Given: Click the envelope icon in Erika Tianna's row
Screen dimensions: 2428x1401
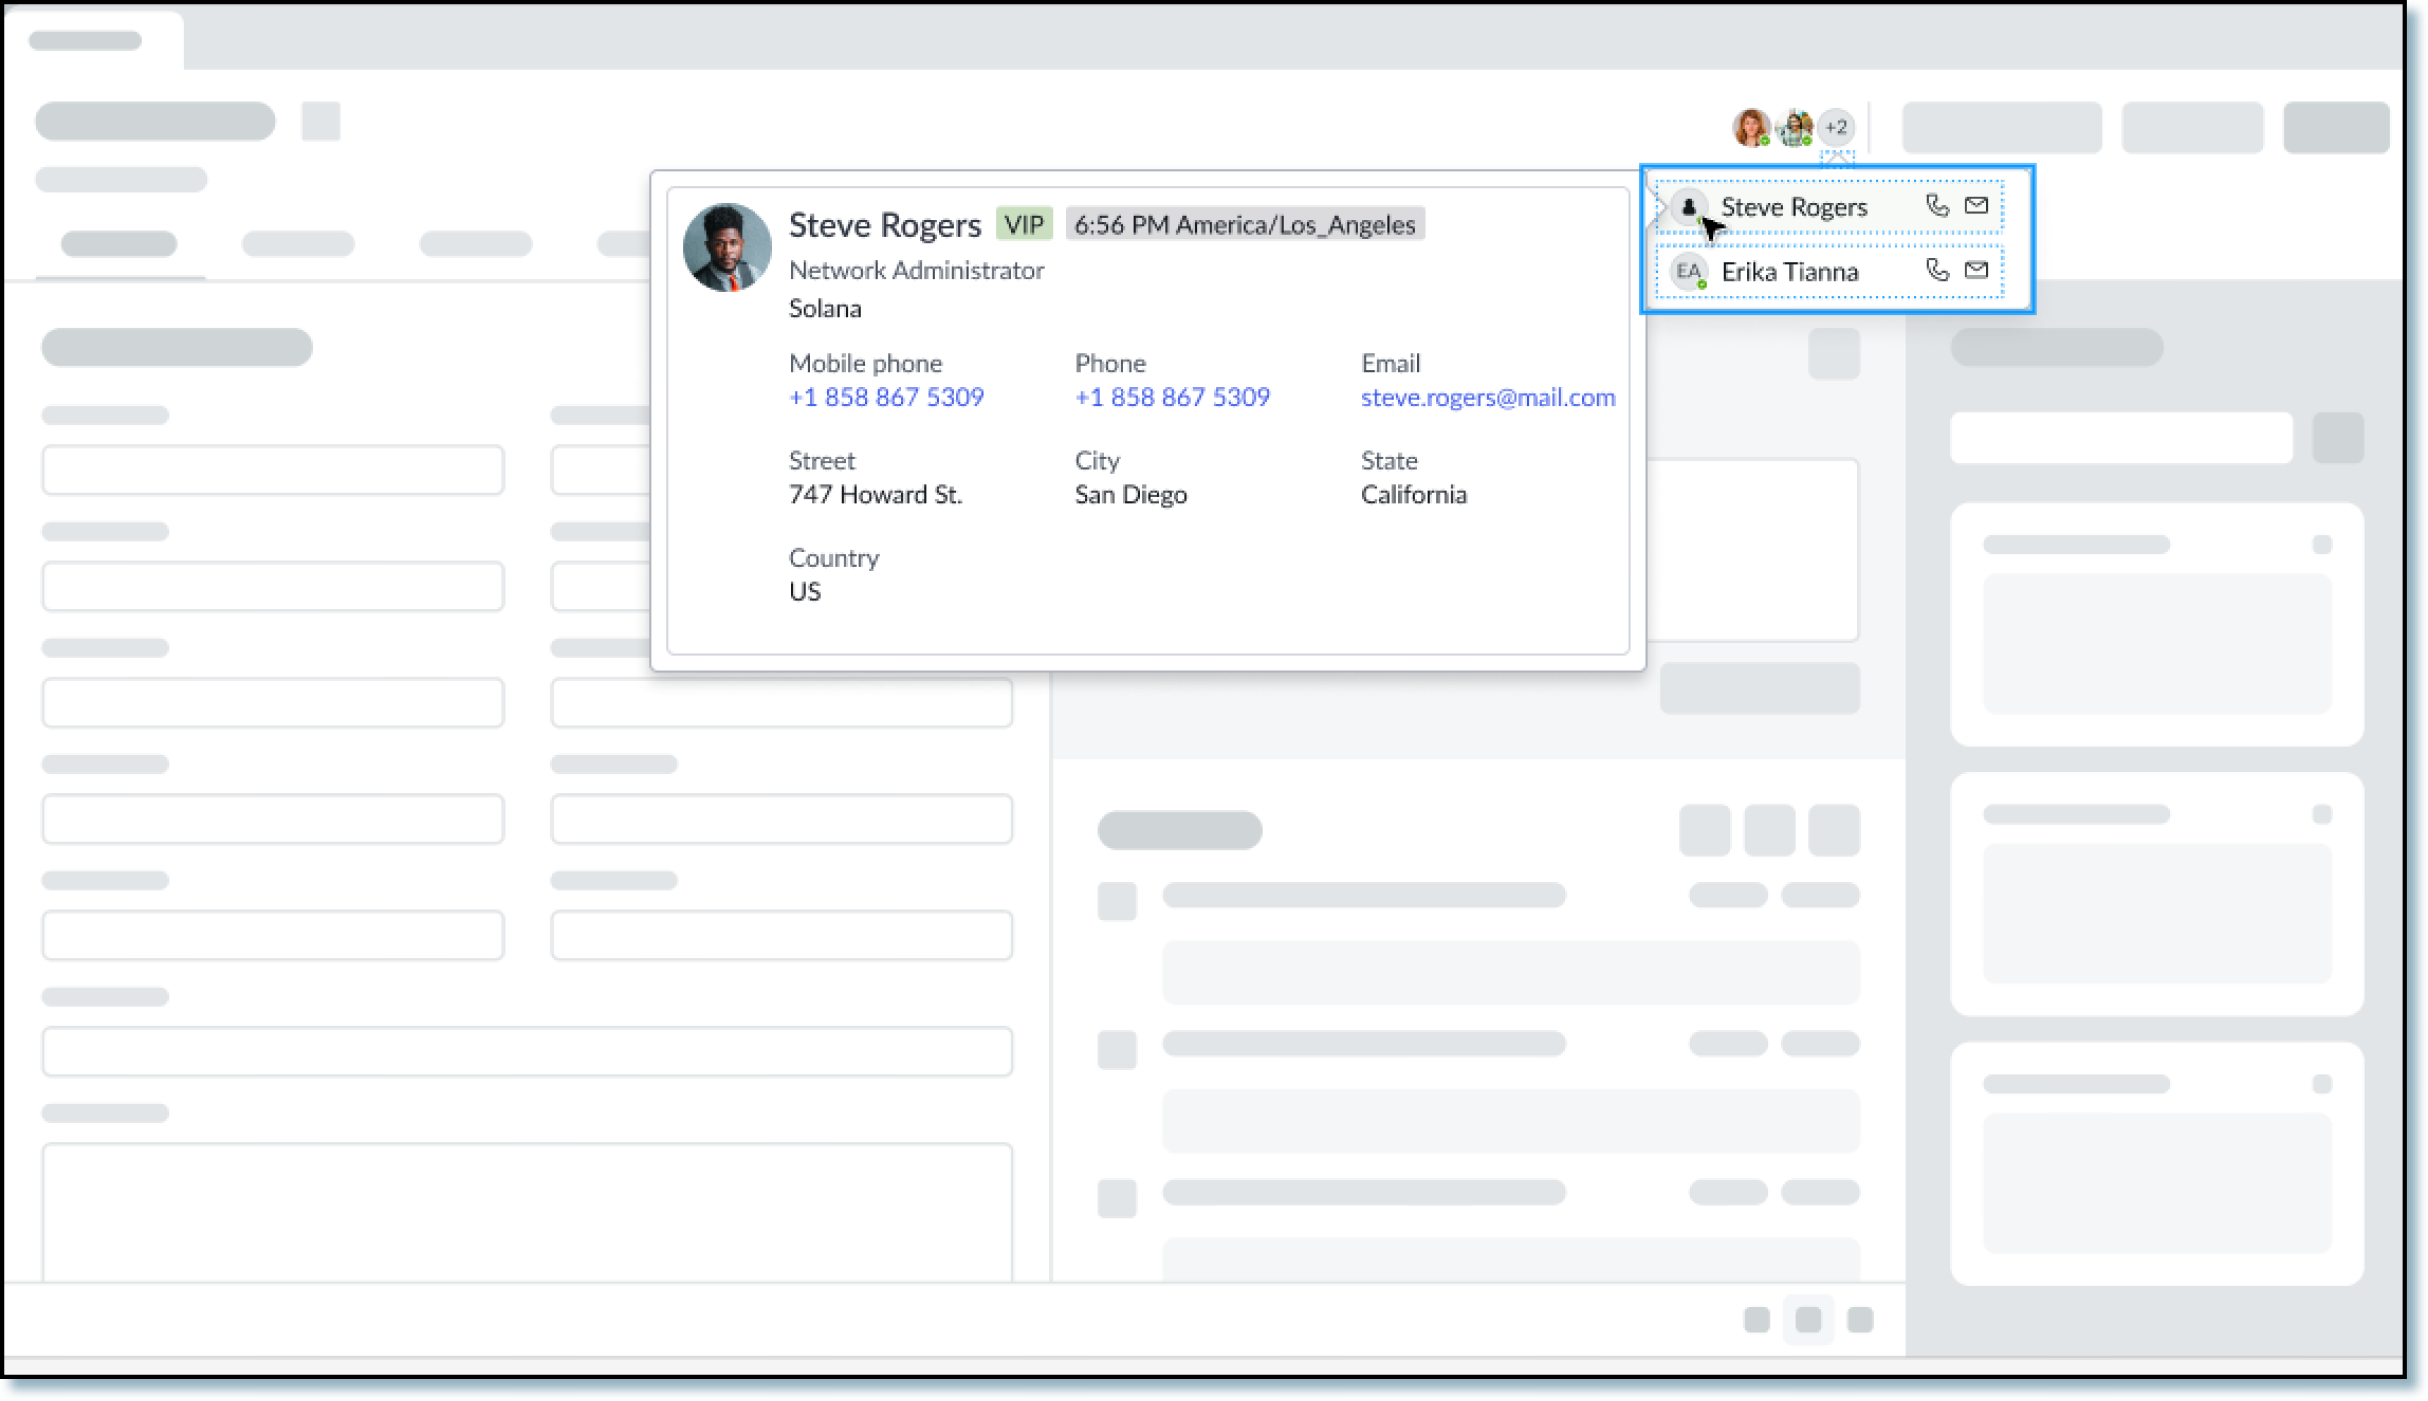Looking at the screenshot, I should coord(1976,270).
